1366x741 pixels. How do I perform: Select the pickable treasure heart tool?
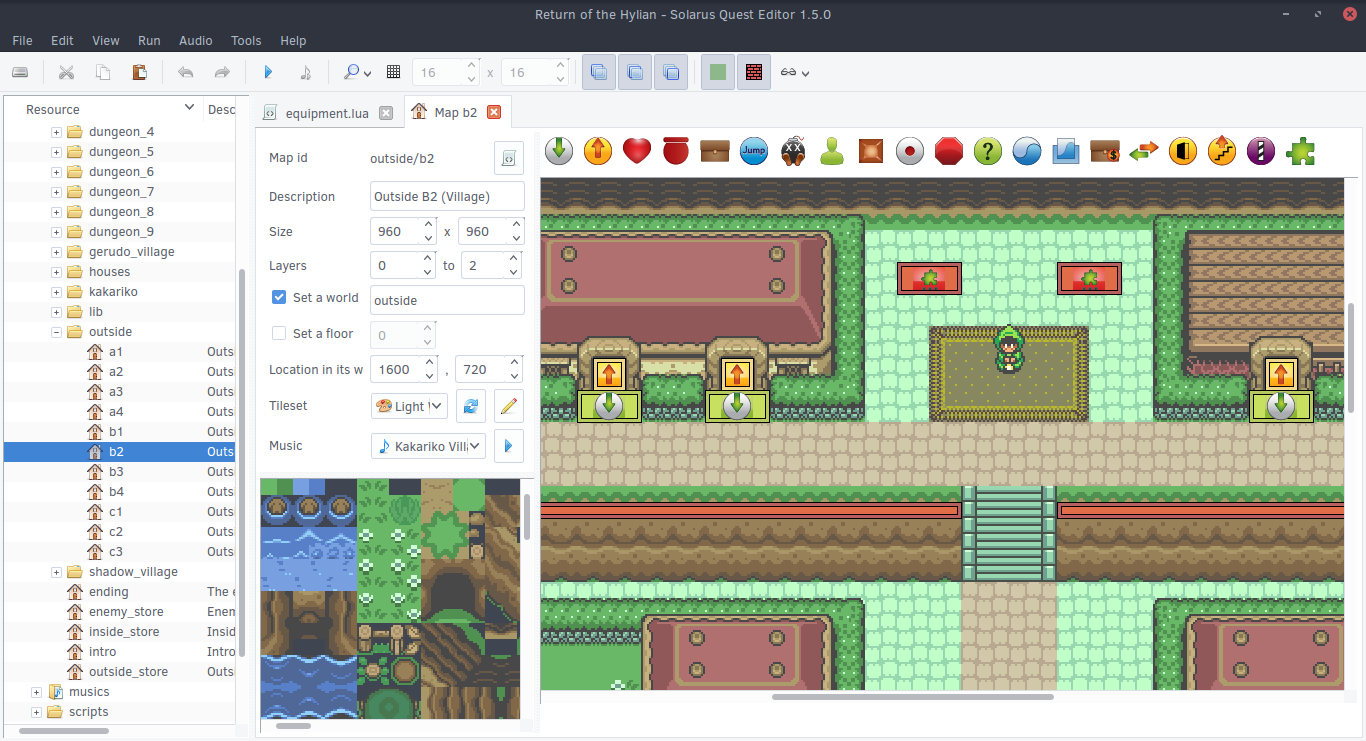click(636, 151)
